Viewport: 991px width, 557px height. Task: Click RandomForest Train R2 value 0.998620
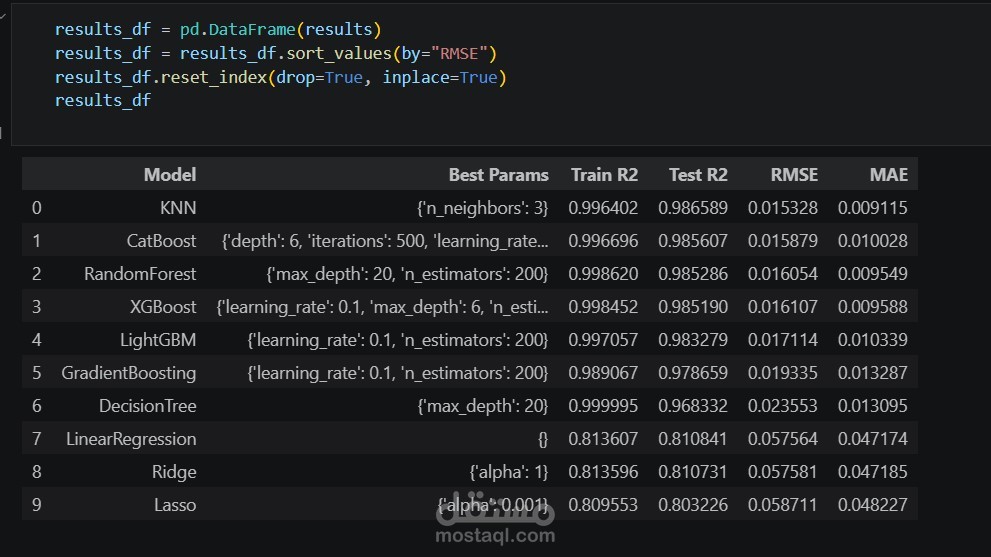click(603, 274)
